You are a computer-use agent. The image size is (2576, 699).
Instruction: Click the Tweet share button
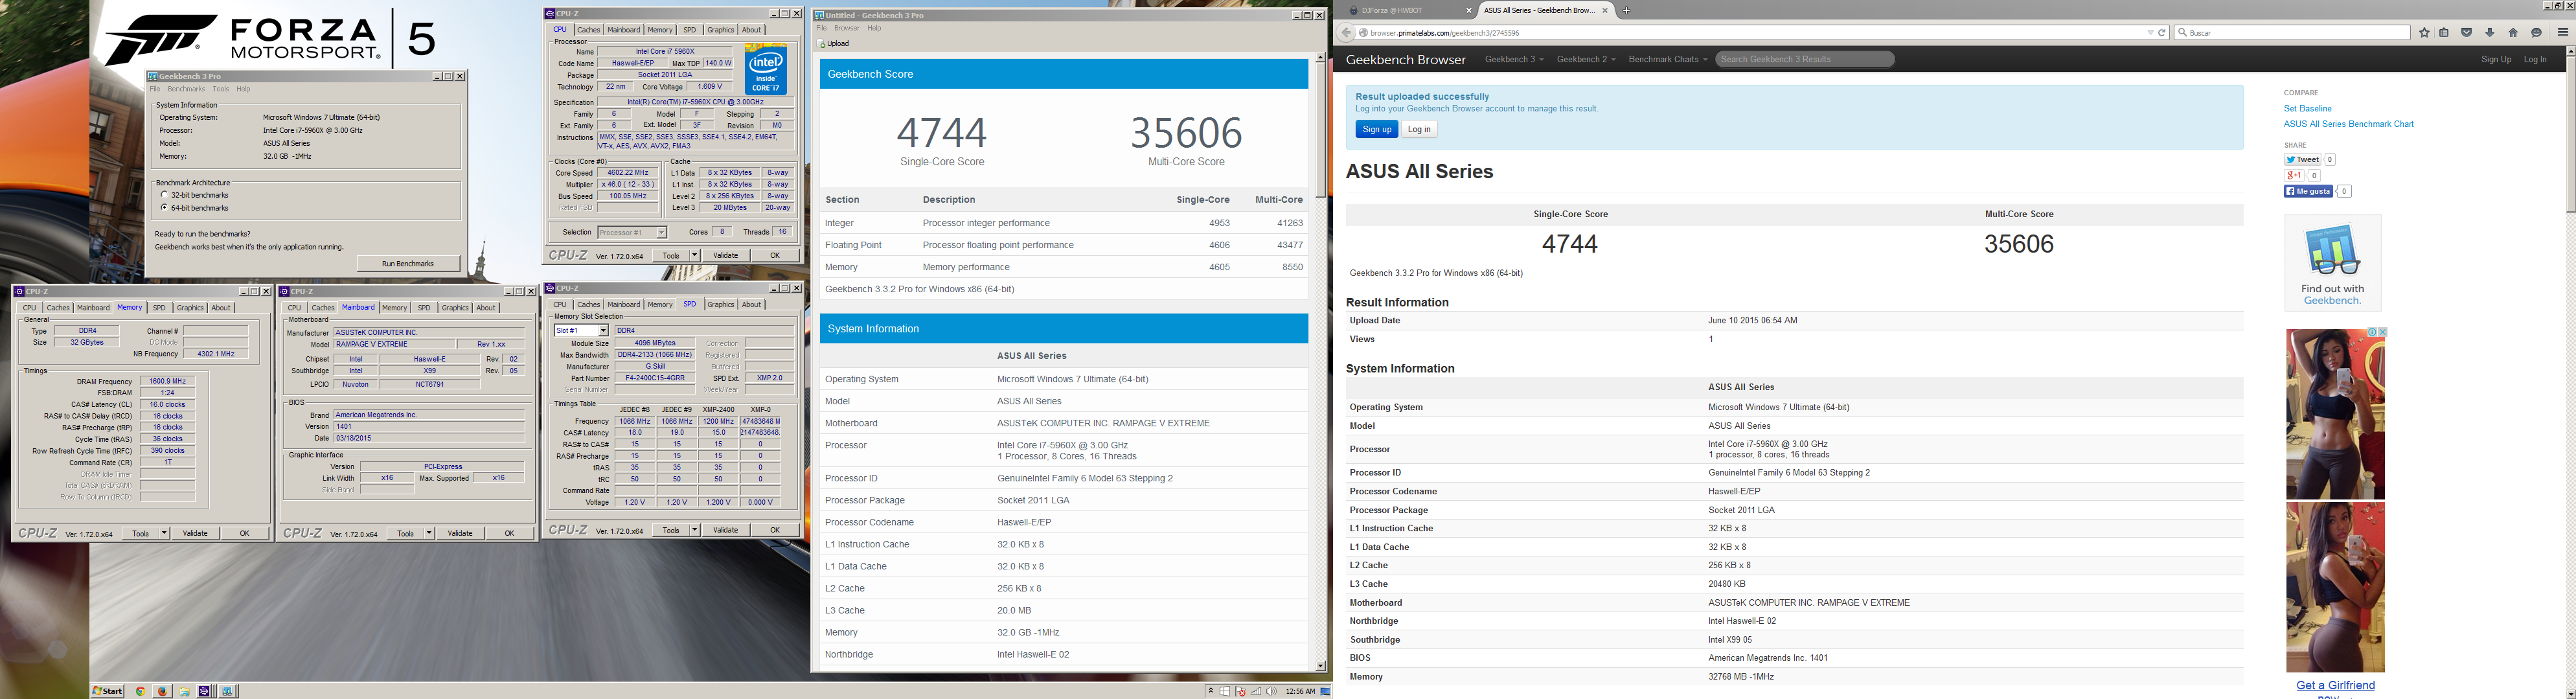2302,159
